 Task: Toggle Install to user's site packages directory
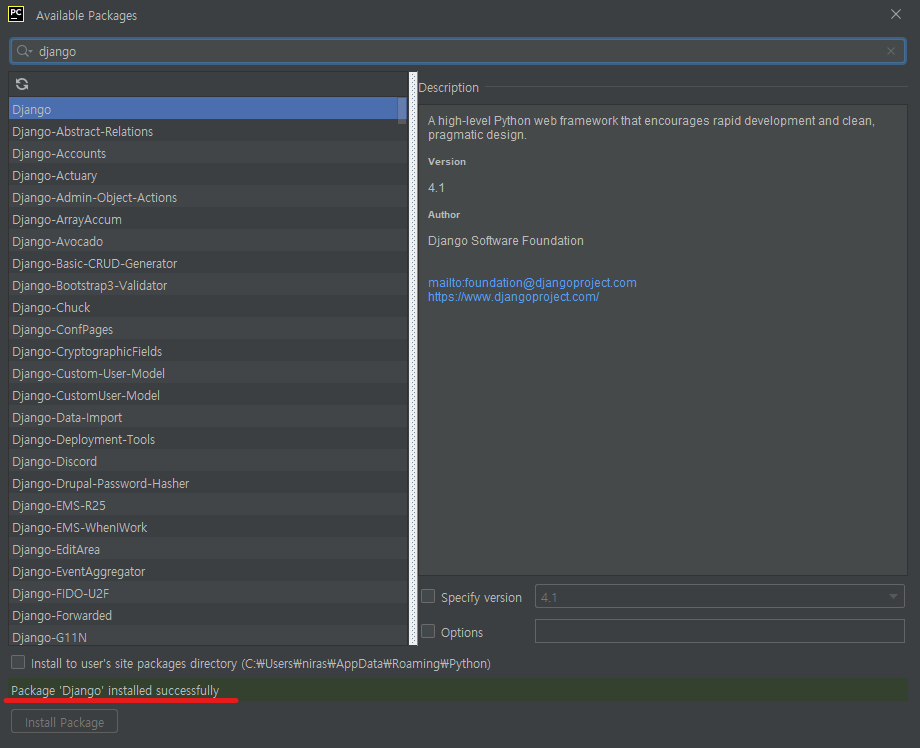point(18,662)
